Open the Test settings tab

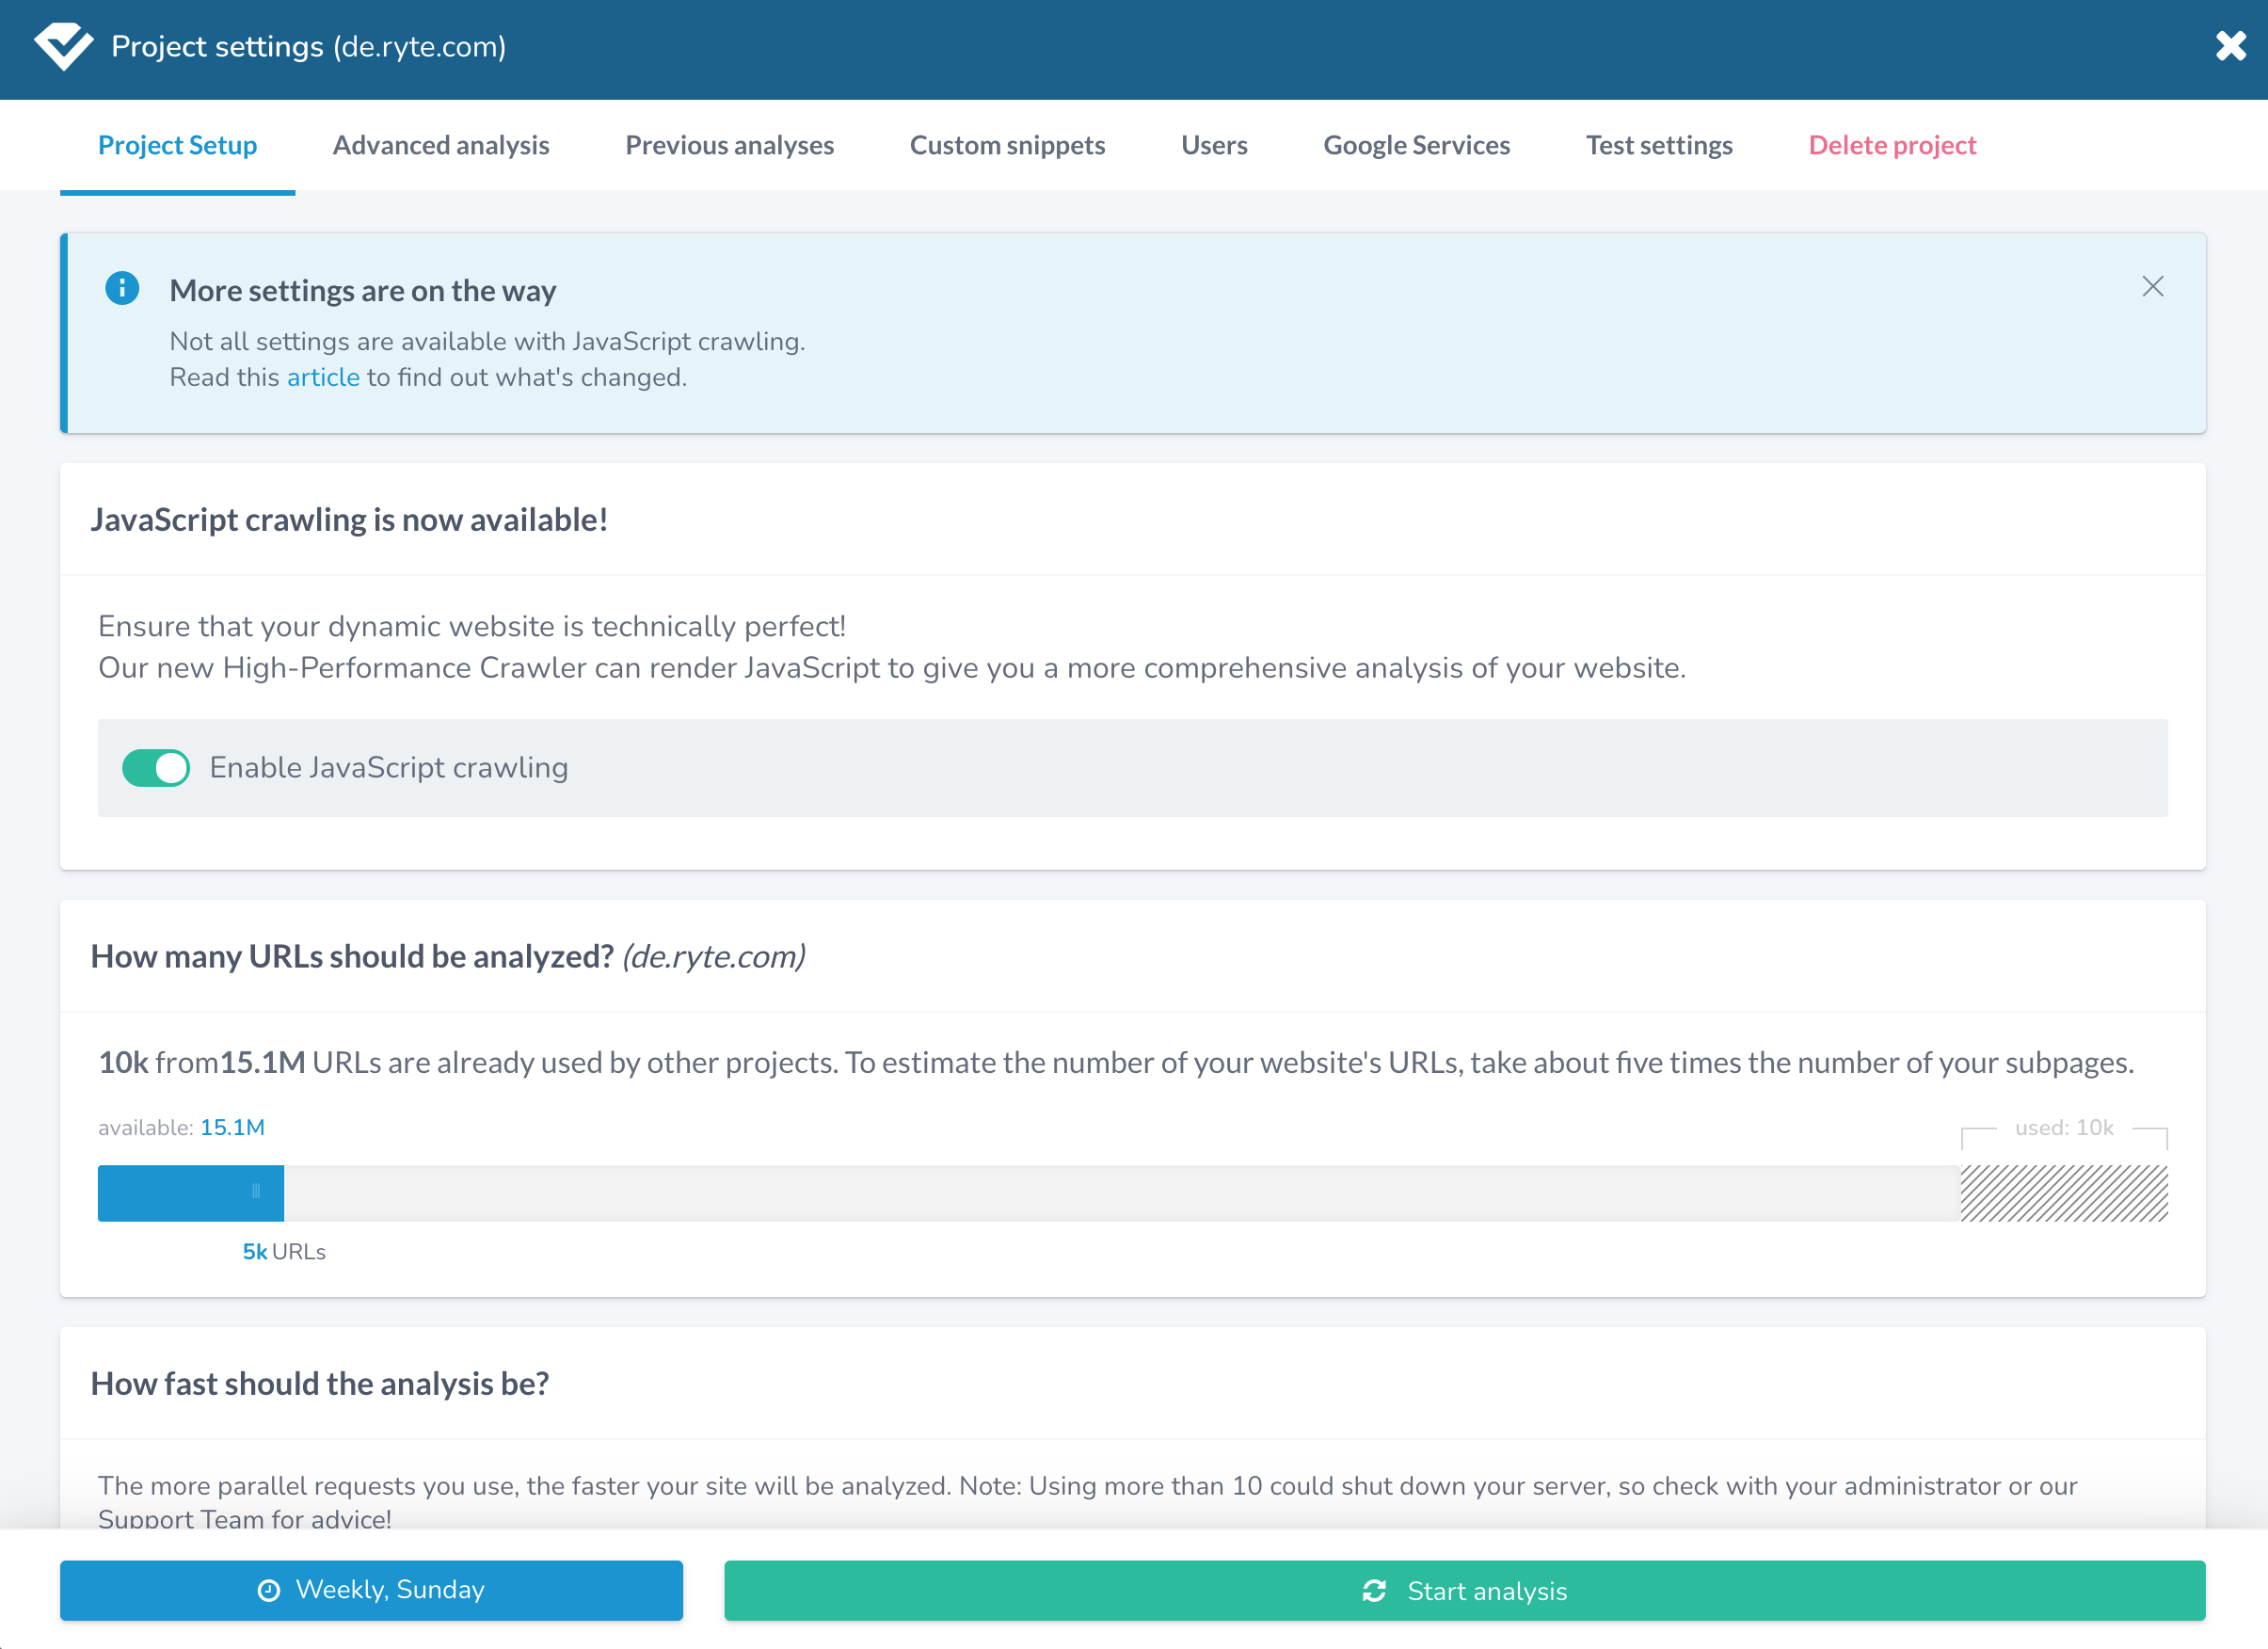[1659, 145]
